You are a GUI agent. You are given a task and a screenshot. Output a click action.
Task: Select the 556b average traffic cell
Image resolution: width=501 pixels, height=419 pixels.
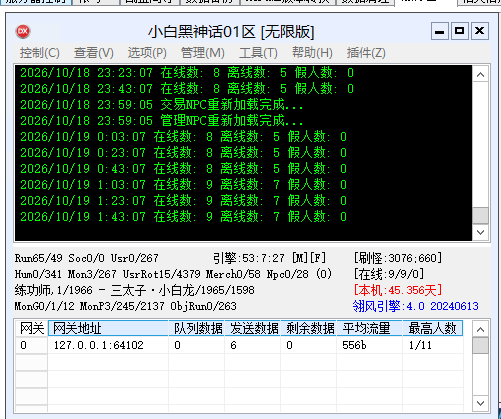pyautogui.click(x=370, y=345)
